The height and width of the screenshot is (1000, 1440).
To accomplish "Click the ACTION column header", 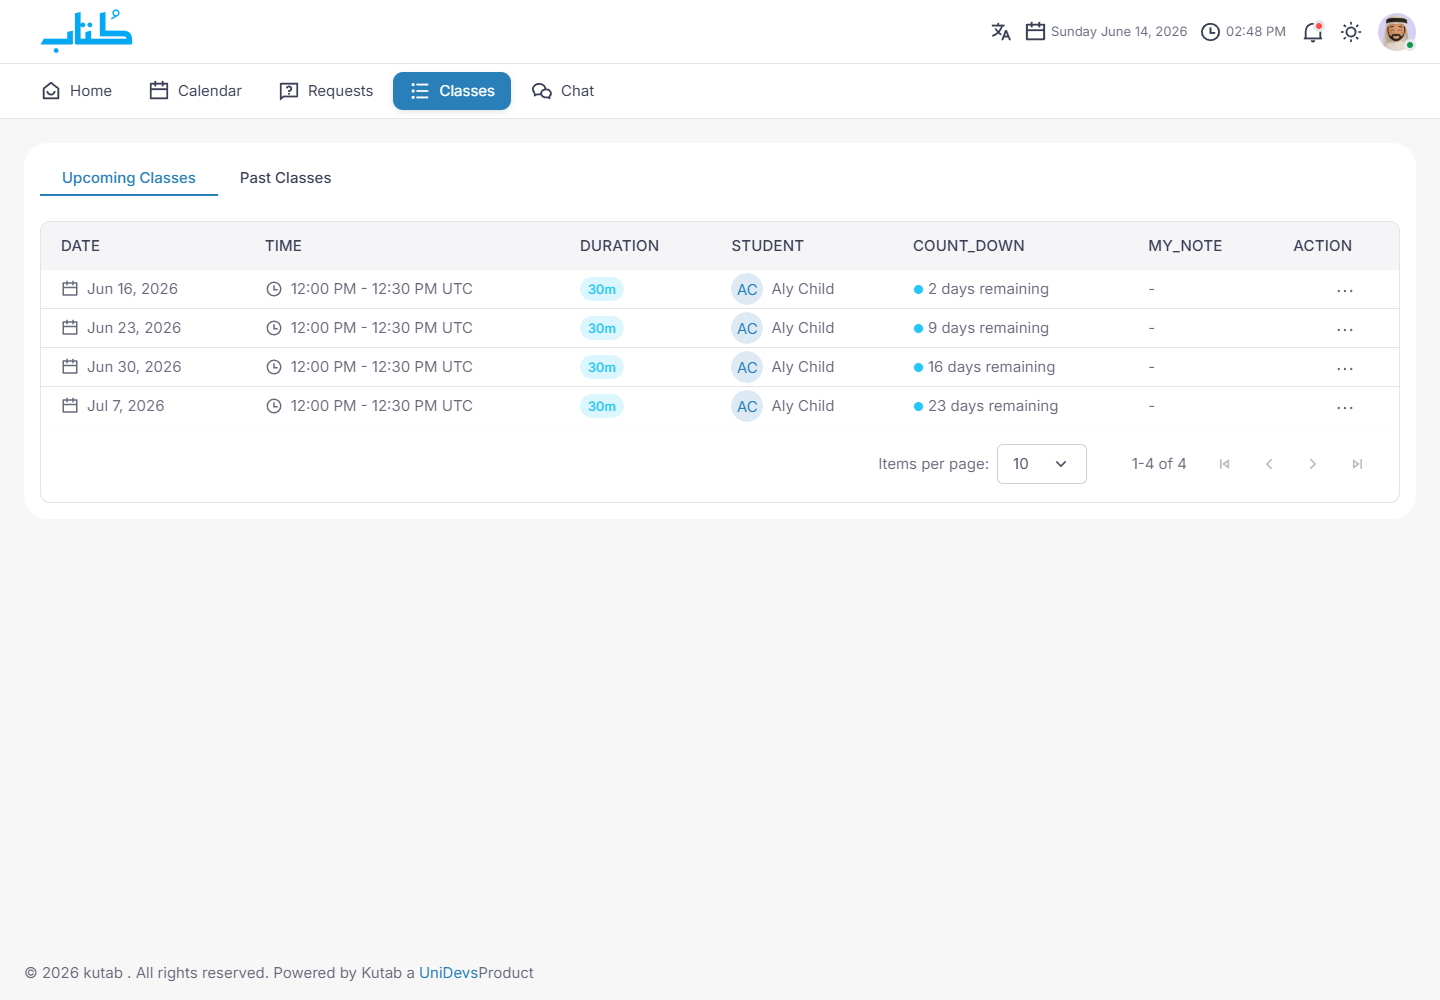I will click(x=1323, y=246).
